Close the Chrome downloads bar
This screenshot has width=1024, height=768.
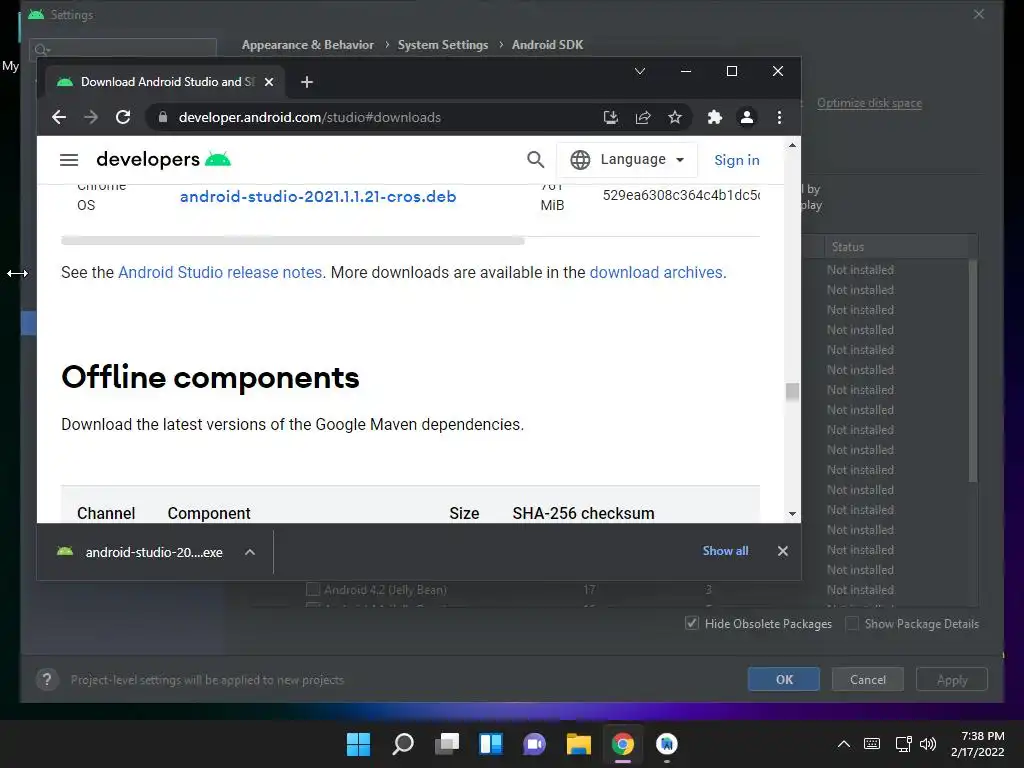pos(782,551)
